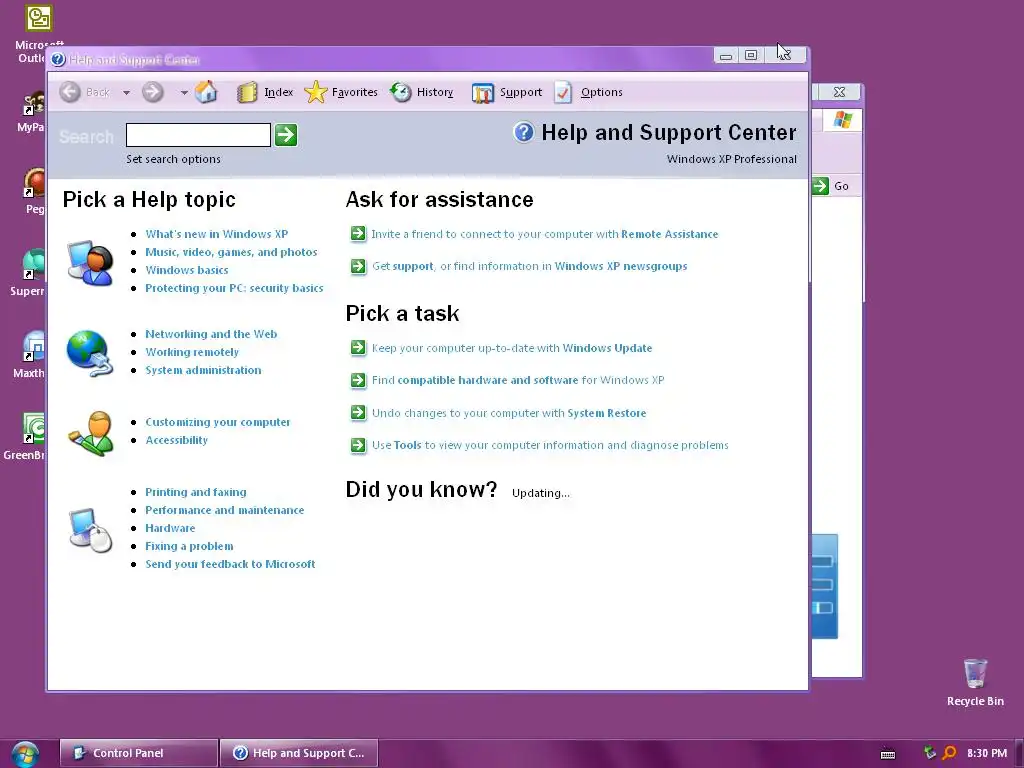Open Working remotely topic
This screenshot has height=768, width=1024.
pyautogui.click(x=192, y=352)
